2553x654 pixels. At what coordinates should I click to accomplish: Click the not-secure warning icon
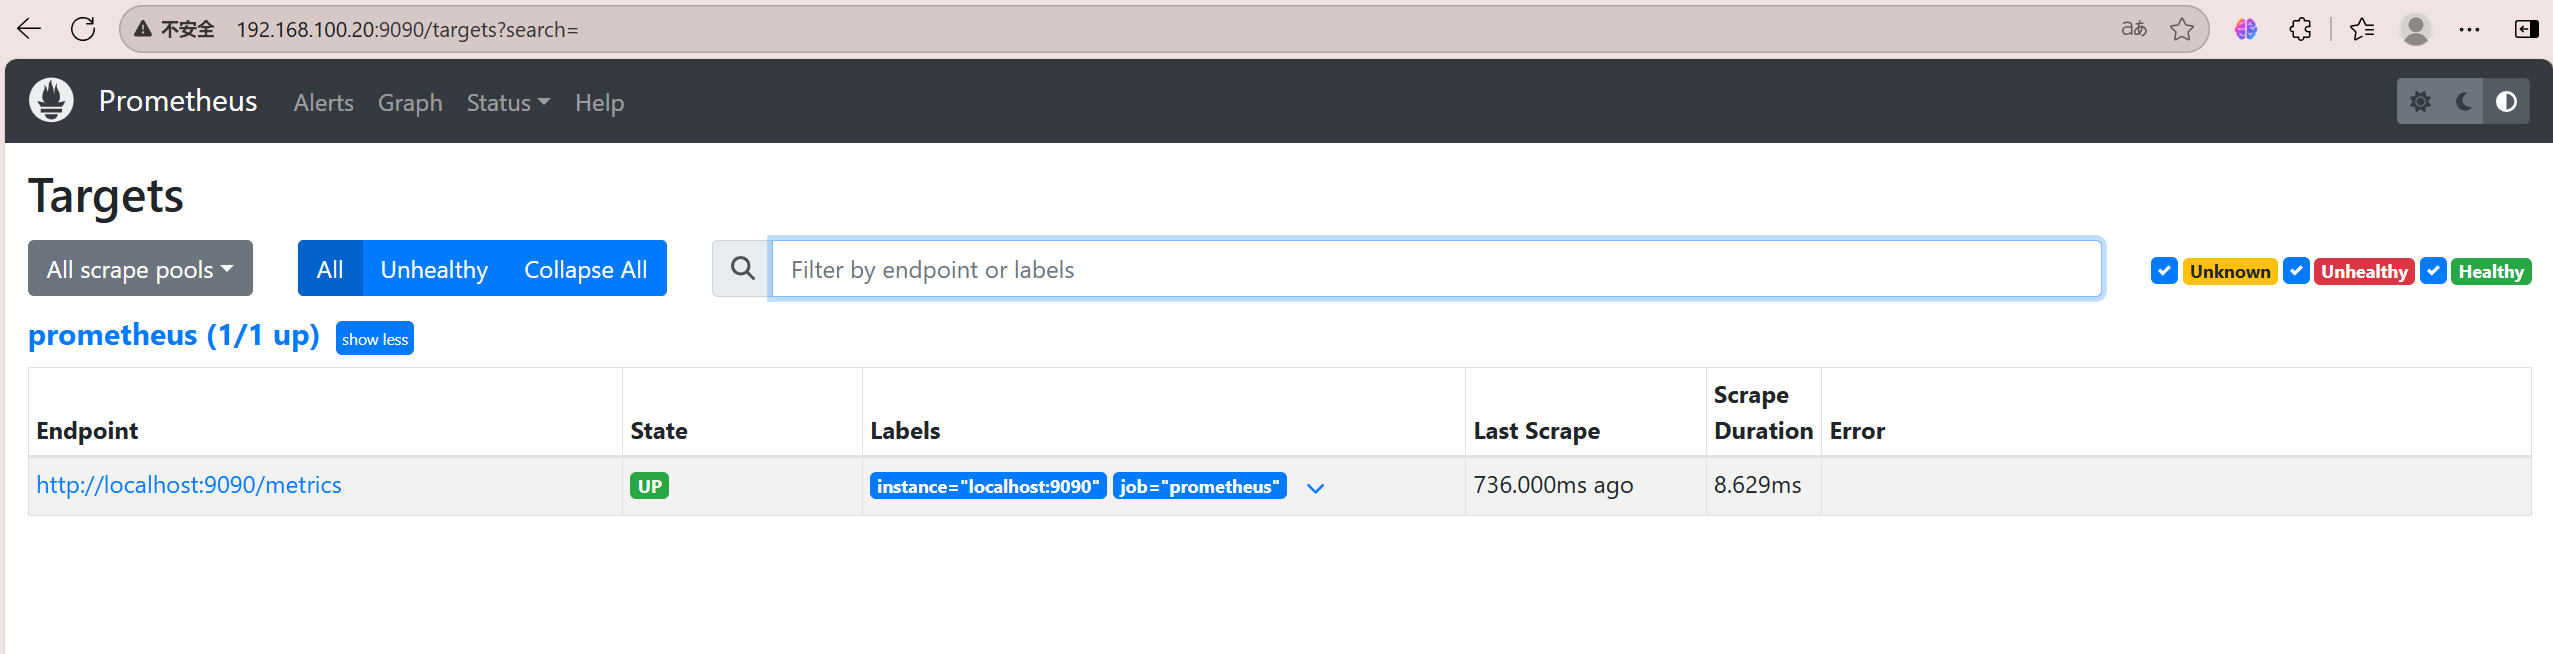pyautogui.click(x=143, y=29)
